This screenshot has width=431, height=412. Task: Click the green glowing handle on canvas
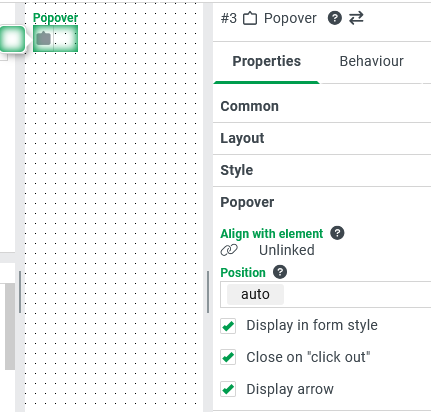pyautogui.click(x=12, y=39)
